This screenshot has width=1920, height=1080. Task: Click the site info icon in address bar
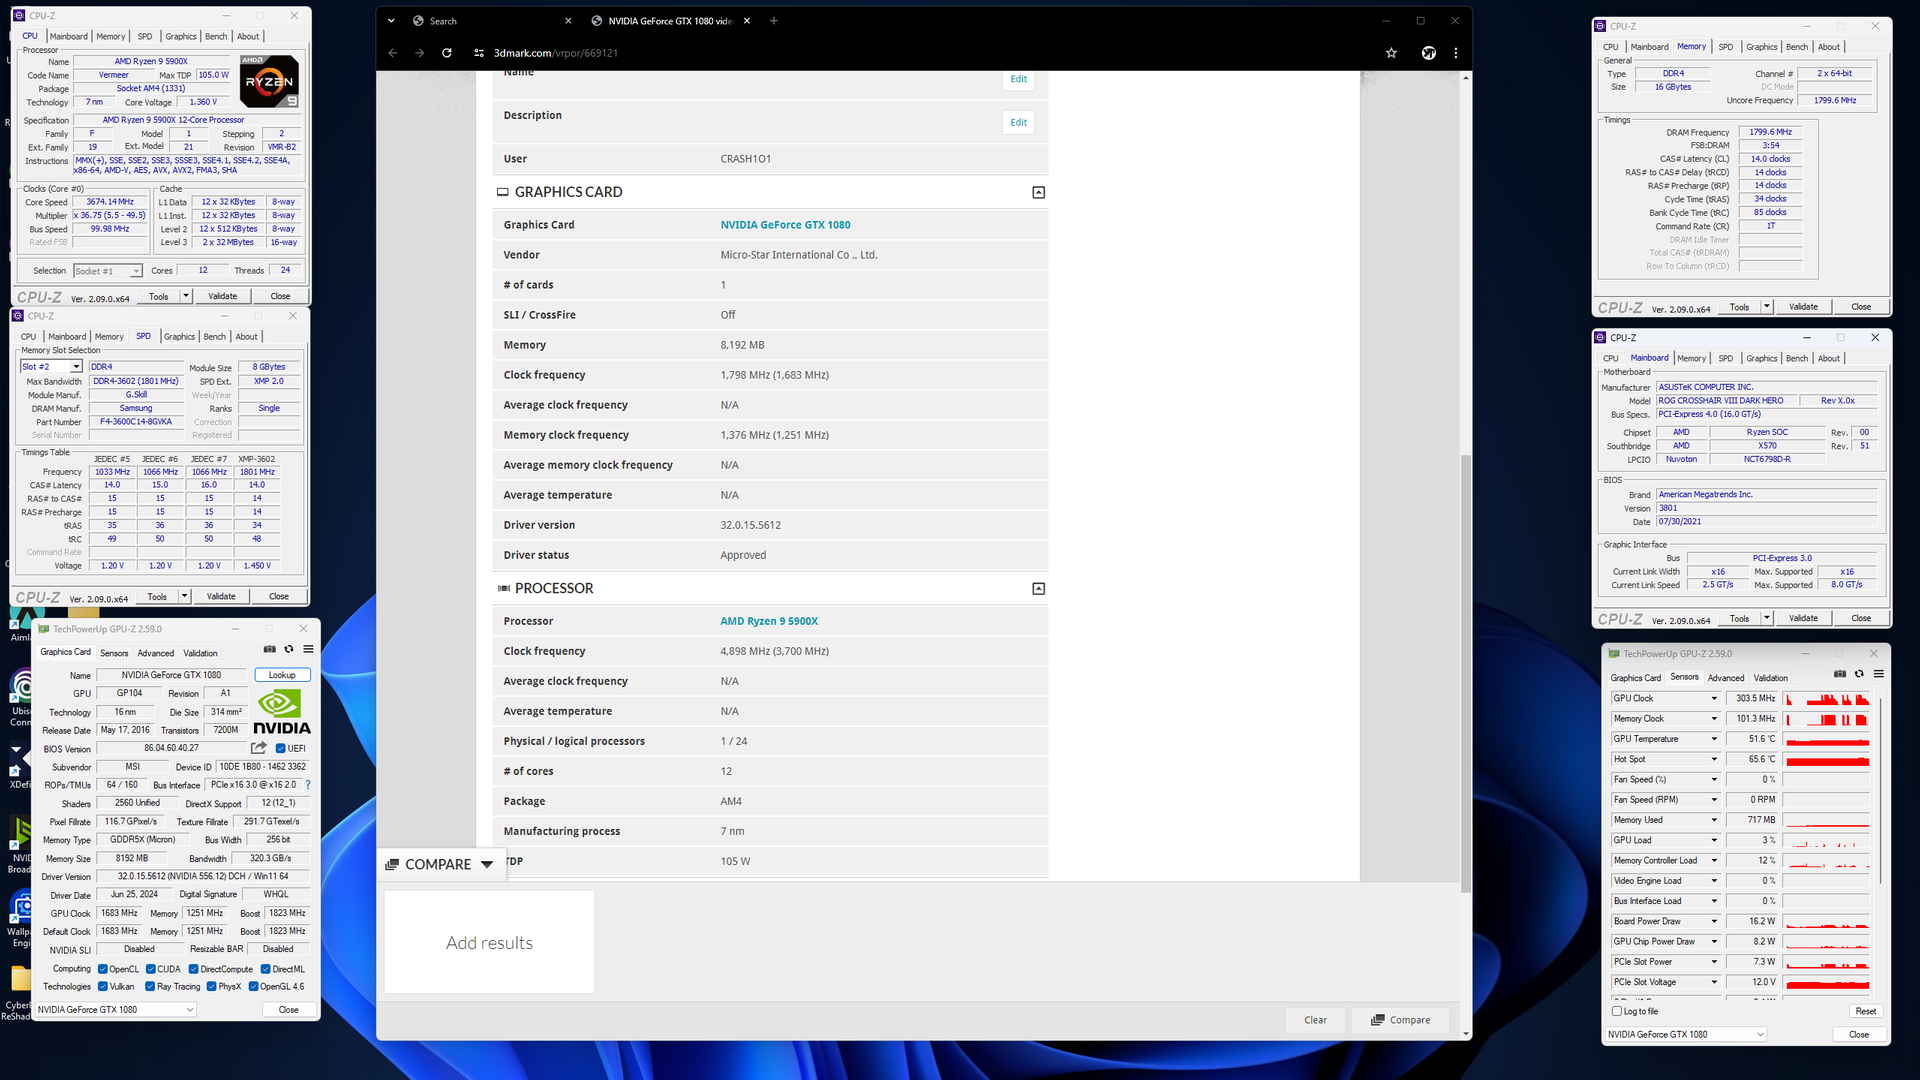479,53
